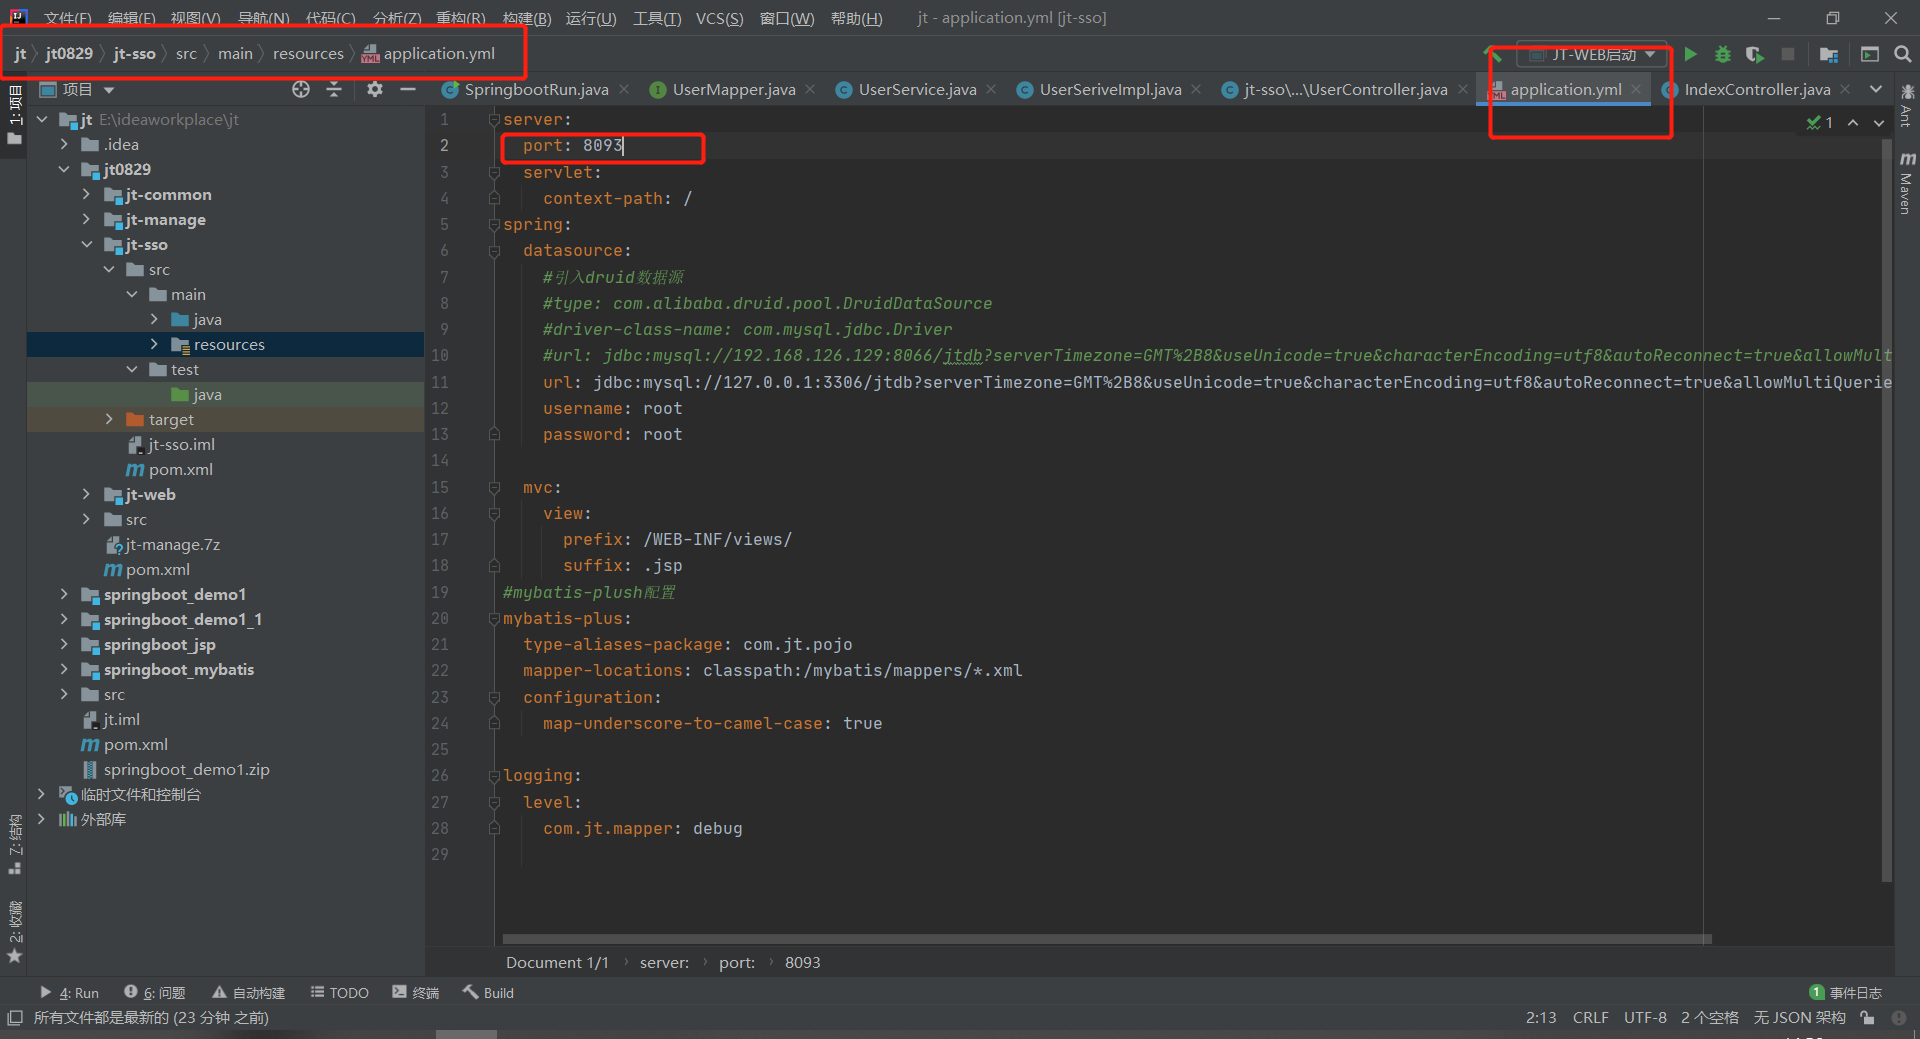
Task: Click the resources breadcrumb in navigation bar
Action: click(308, 54)
